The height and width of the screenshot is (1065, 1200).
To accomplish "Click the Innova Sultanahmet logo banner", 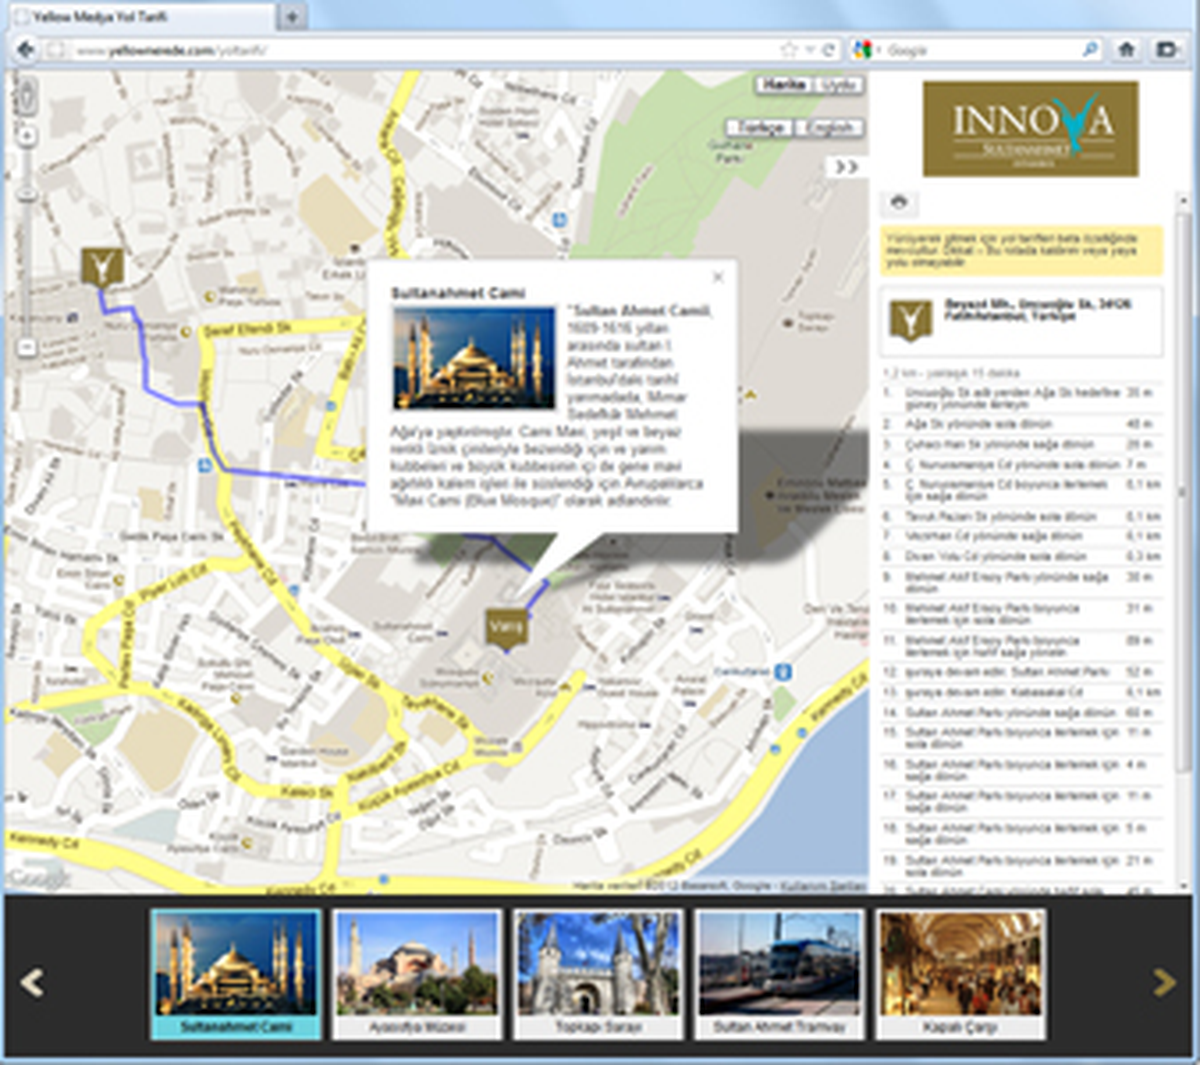I will coord(1030,129).
